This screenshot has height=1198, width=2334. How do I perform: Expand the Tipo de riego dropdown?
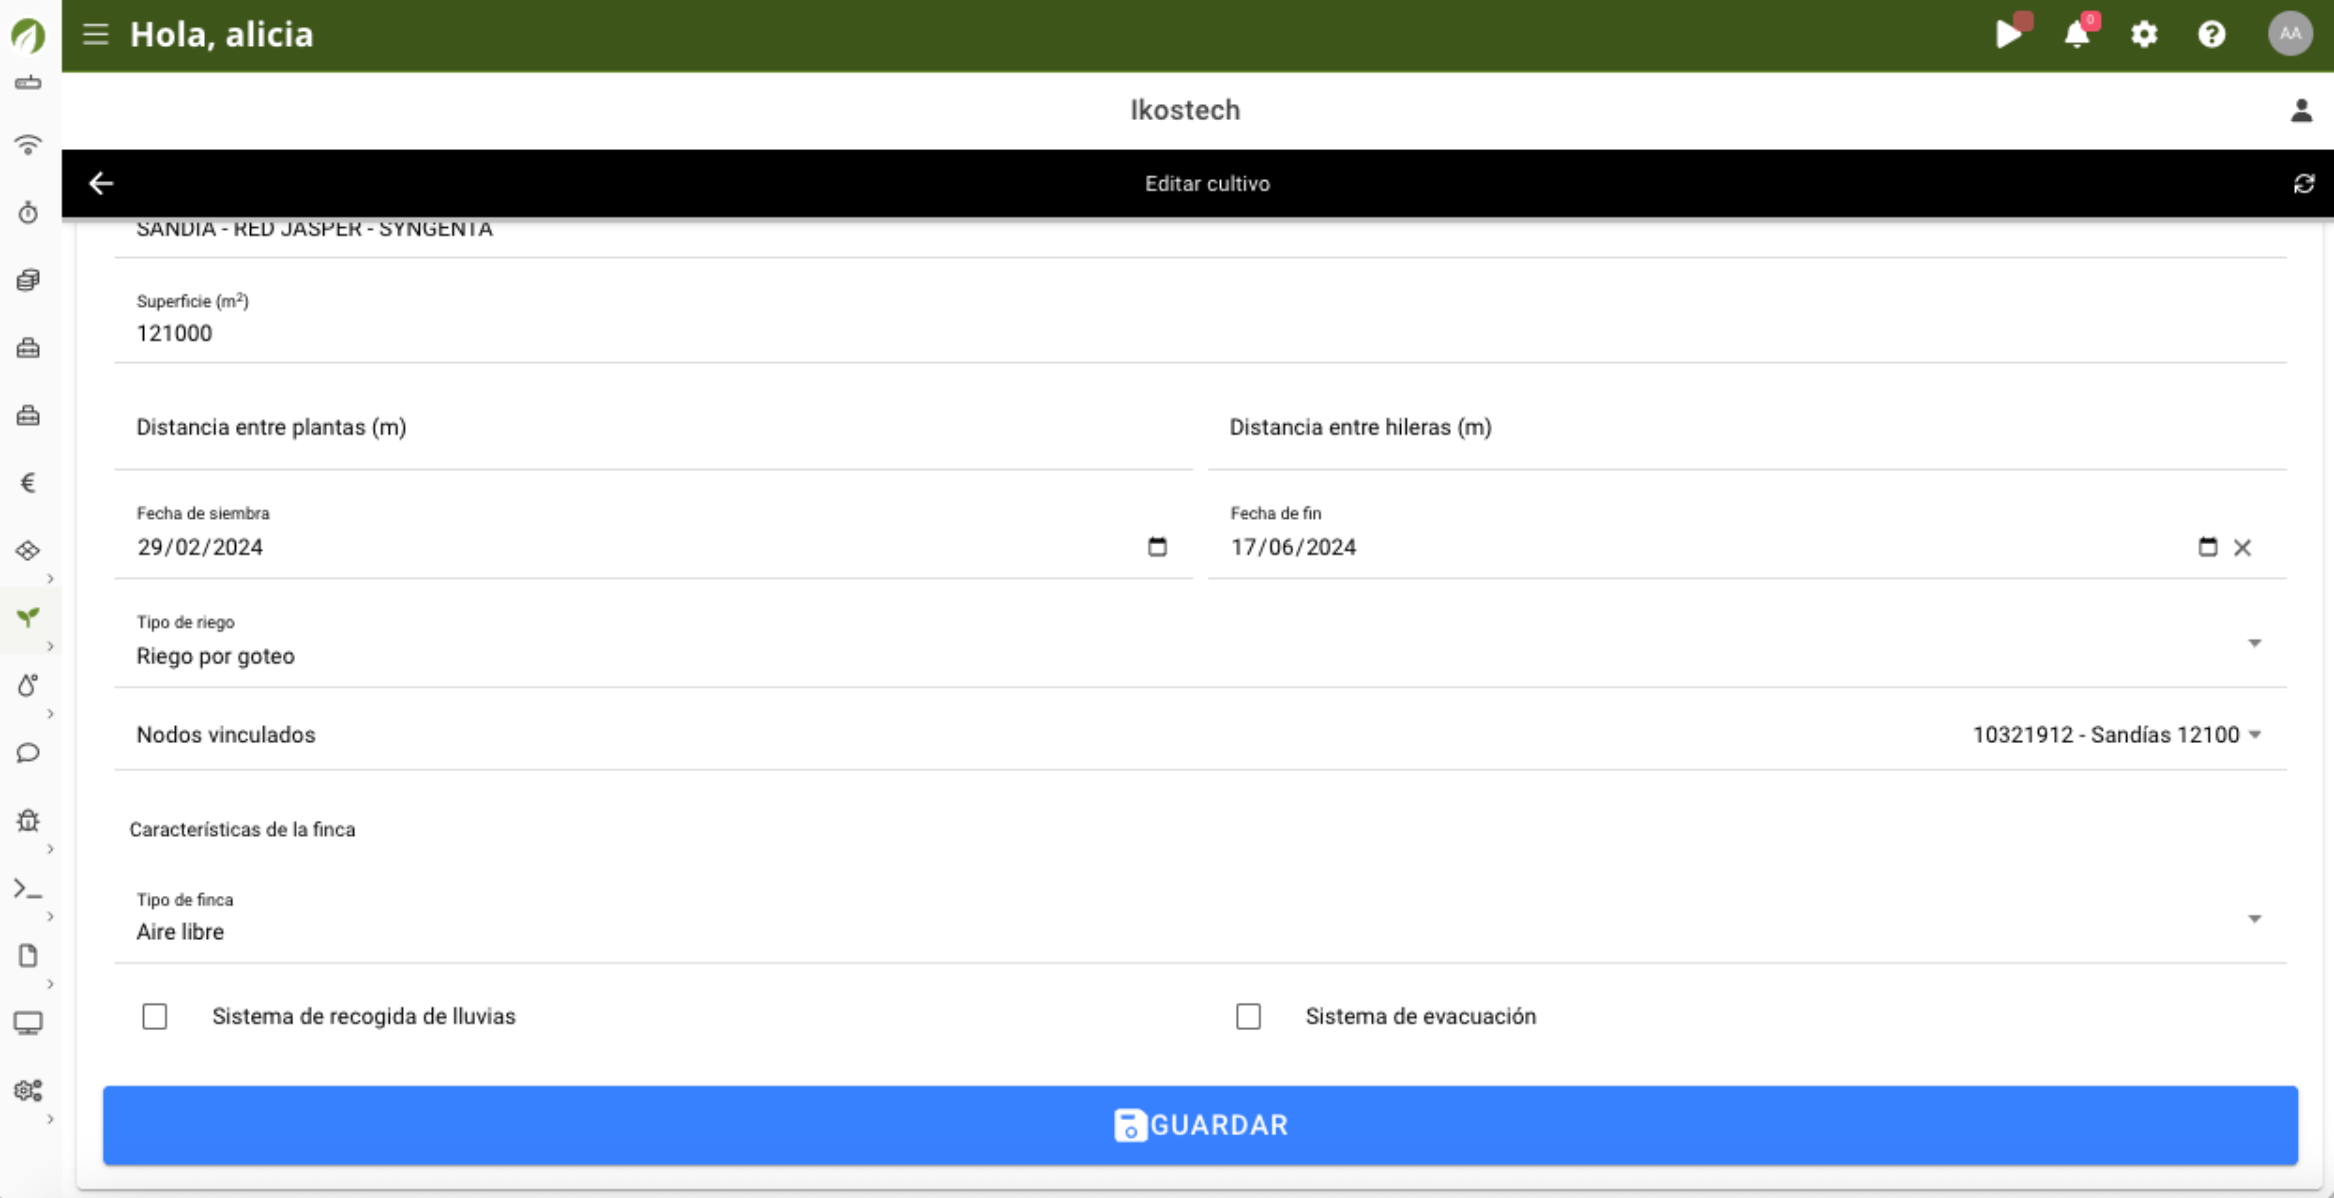tap(2254, 643)
